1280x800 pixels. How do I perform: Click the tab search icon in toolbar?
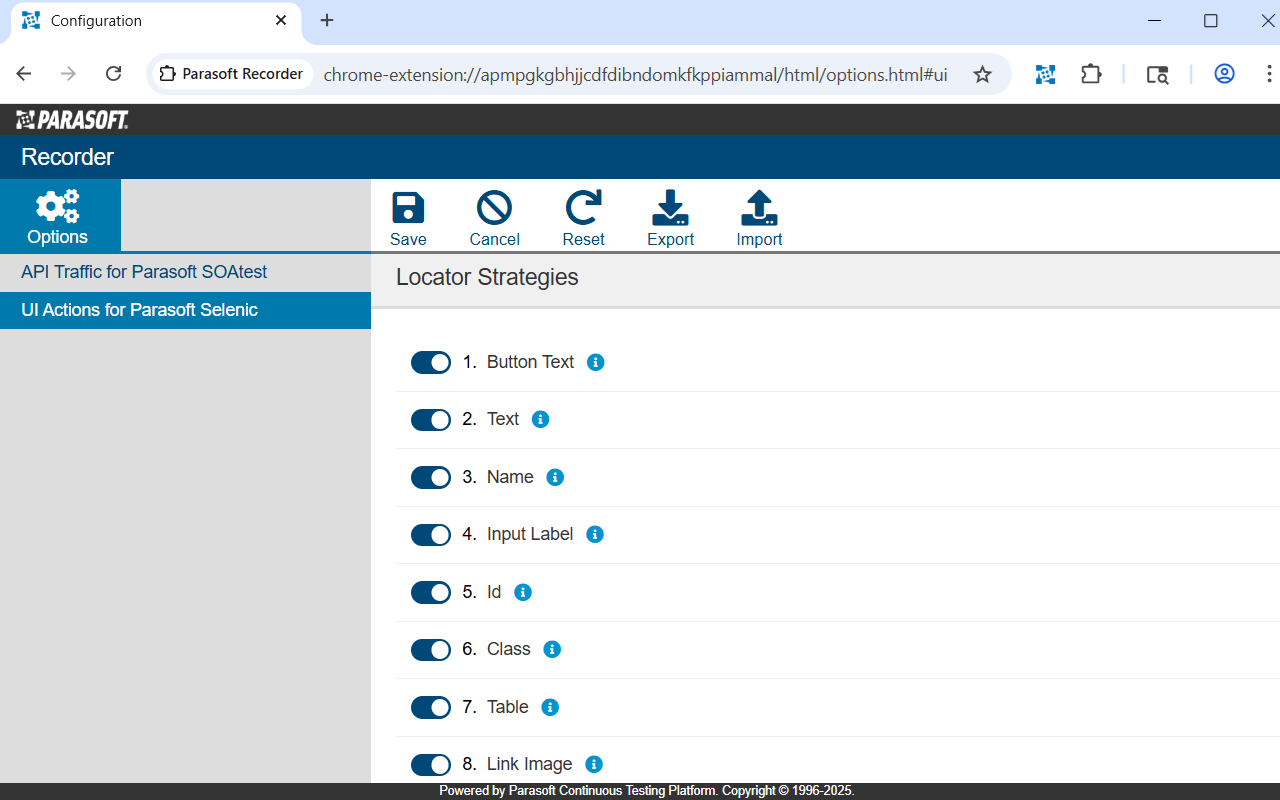[x=1157, y=74]
